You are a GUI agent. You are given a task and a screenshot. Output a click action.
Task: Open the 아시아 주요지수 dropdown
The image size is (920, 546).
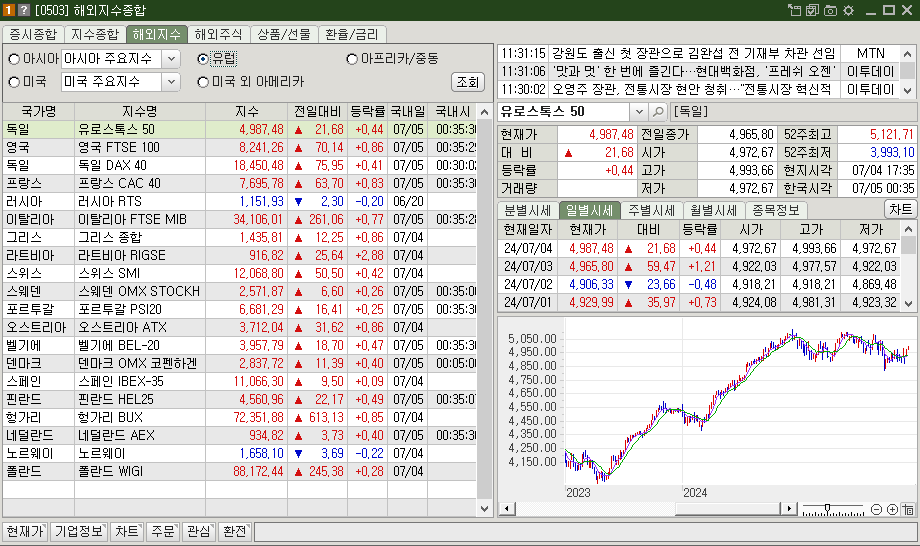pyautogui.click(x=171, y=59)
